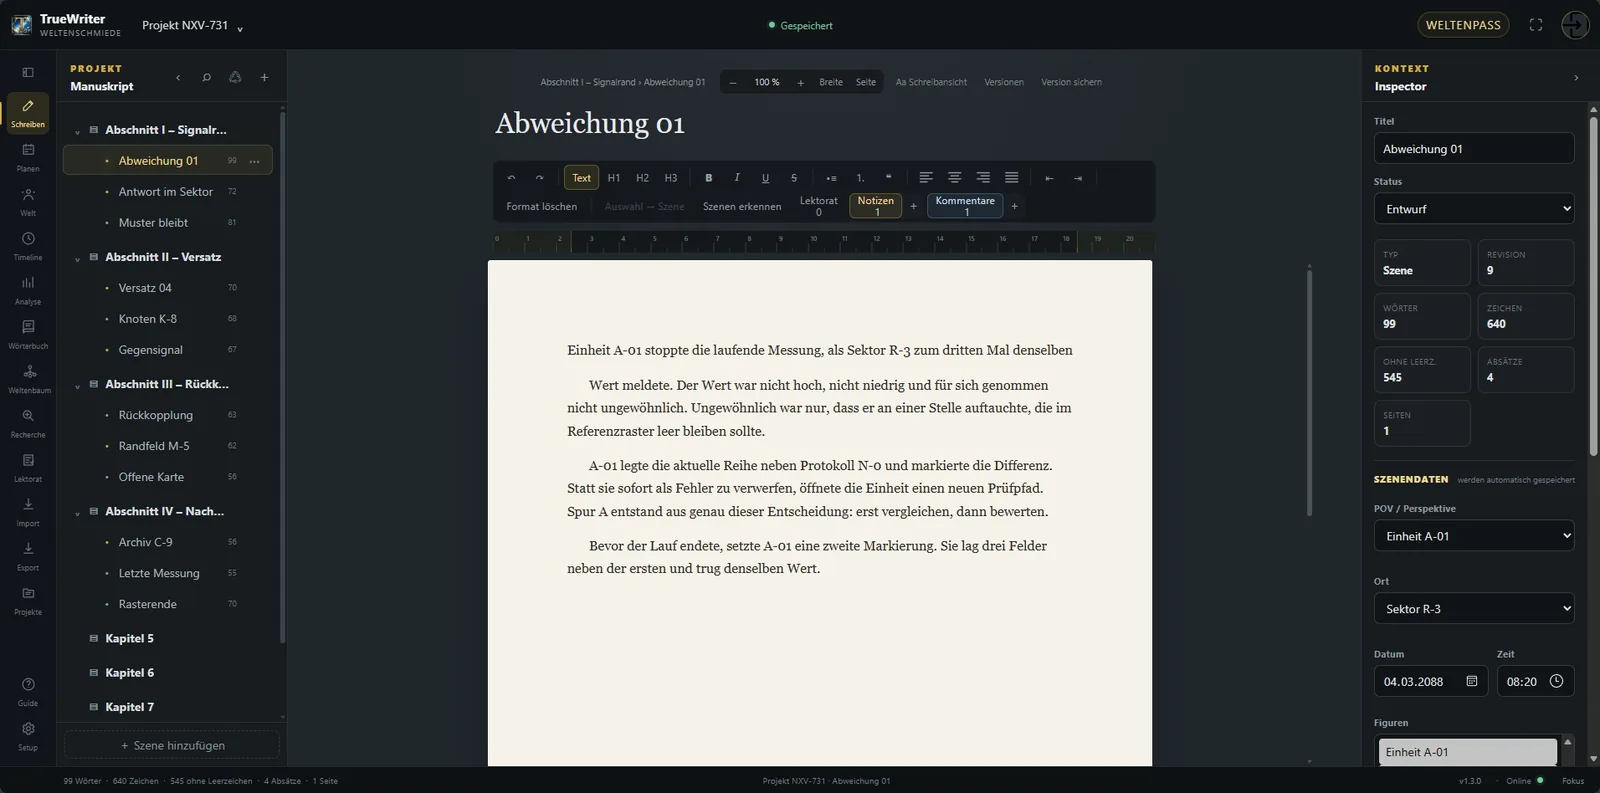The width and height of the screenshot is (1600, 793).
Task: Toggle bold formatting
Action: point(709,178)
